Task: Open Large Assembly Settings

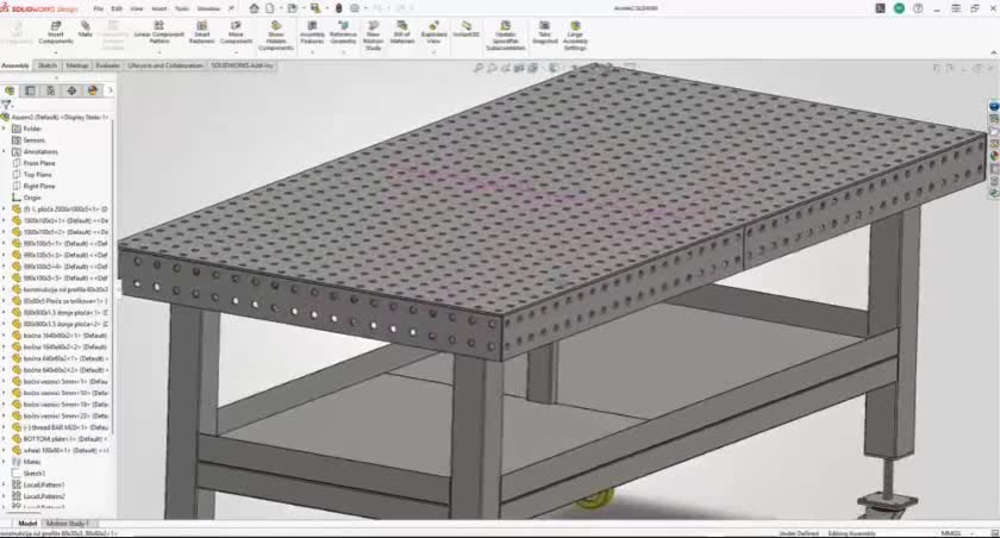Action: (575, 36)
